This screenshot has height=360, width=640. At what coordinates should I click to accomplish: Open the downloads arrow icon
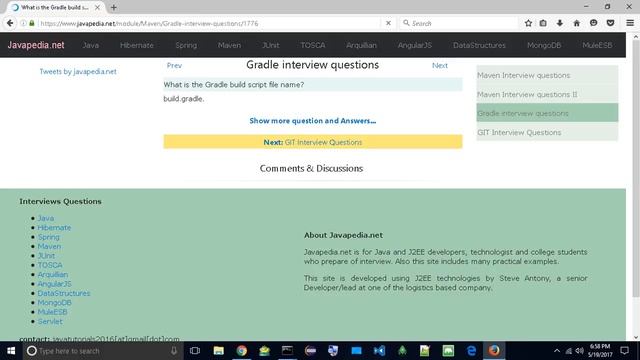pyautogui.click(x=560, y=23)
